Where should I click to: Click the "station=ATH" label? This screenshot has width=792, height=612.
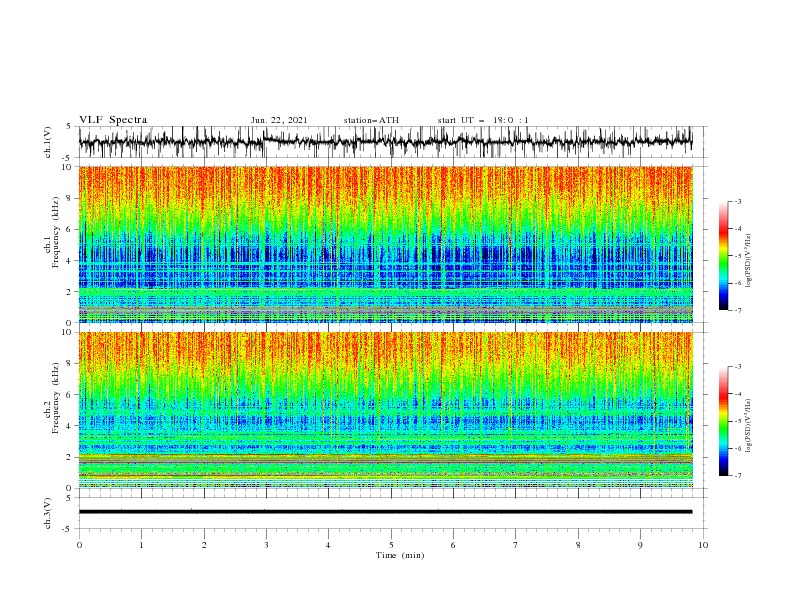click(371, 120)
